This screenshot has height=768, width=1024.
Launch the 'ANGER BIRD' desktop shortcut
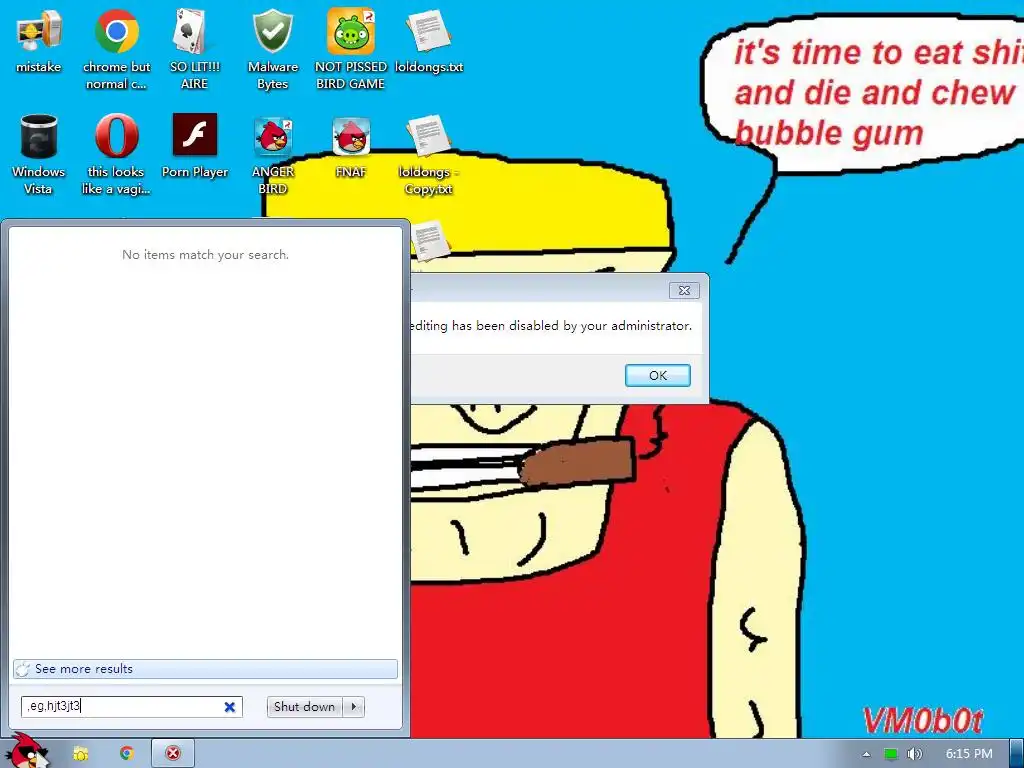(x=272, y=155)
